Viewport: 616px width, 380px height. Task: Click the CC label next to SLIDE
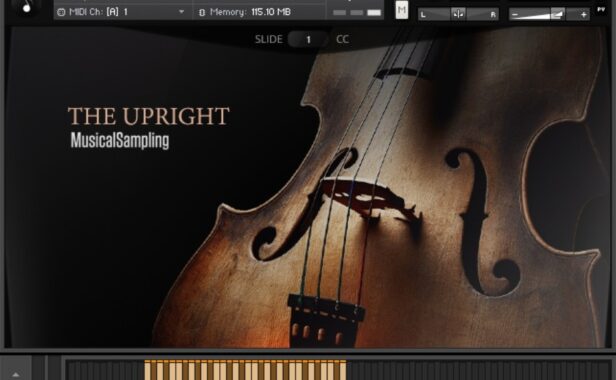coord(342,39)
